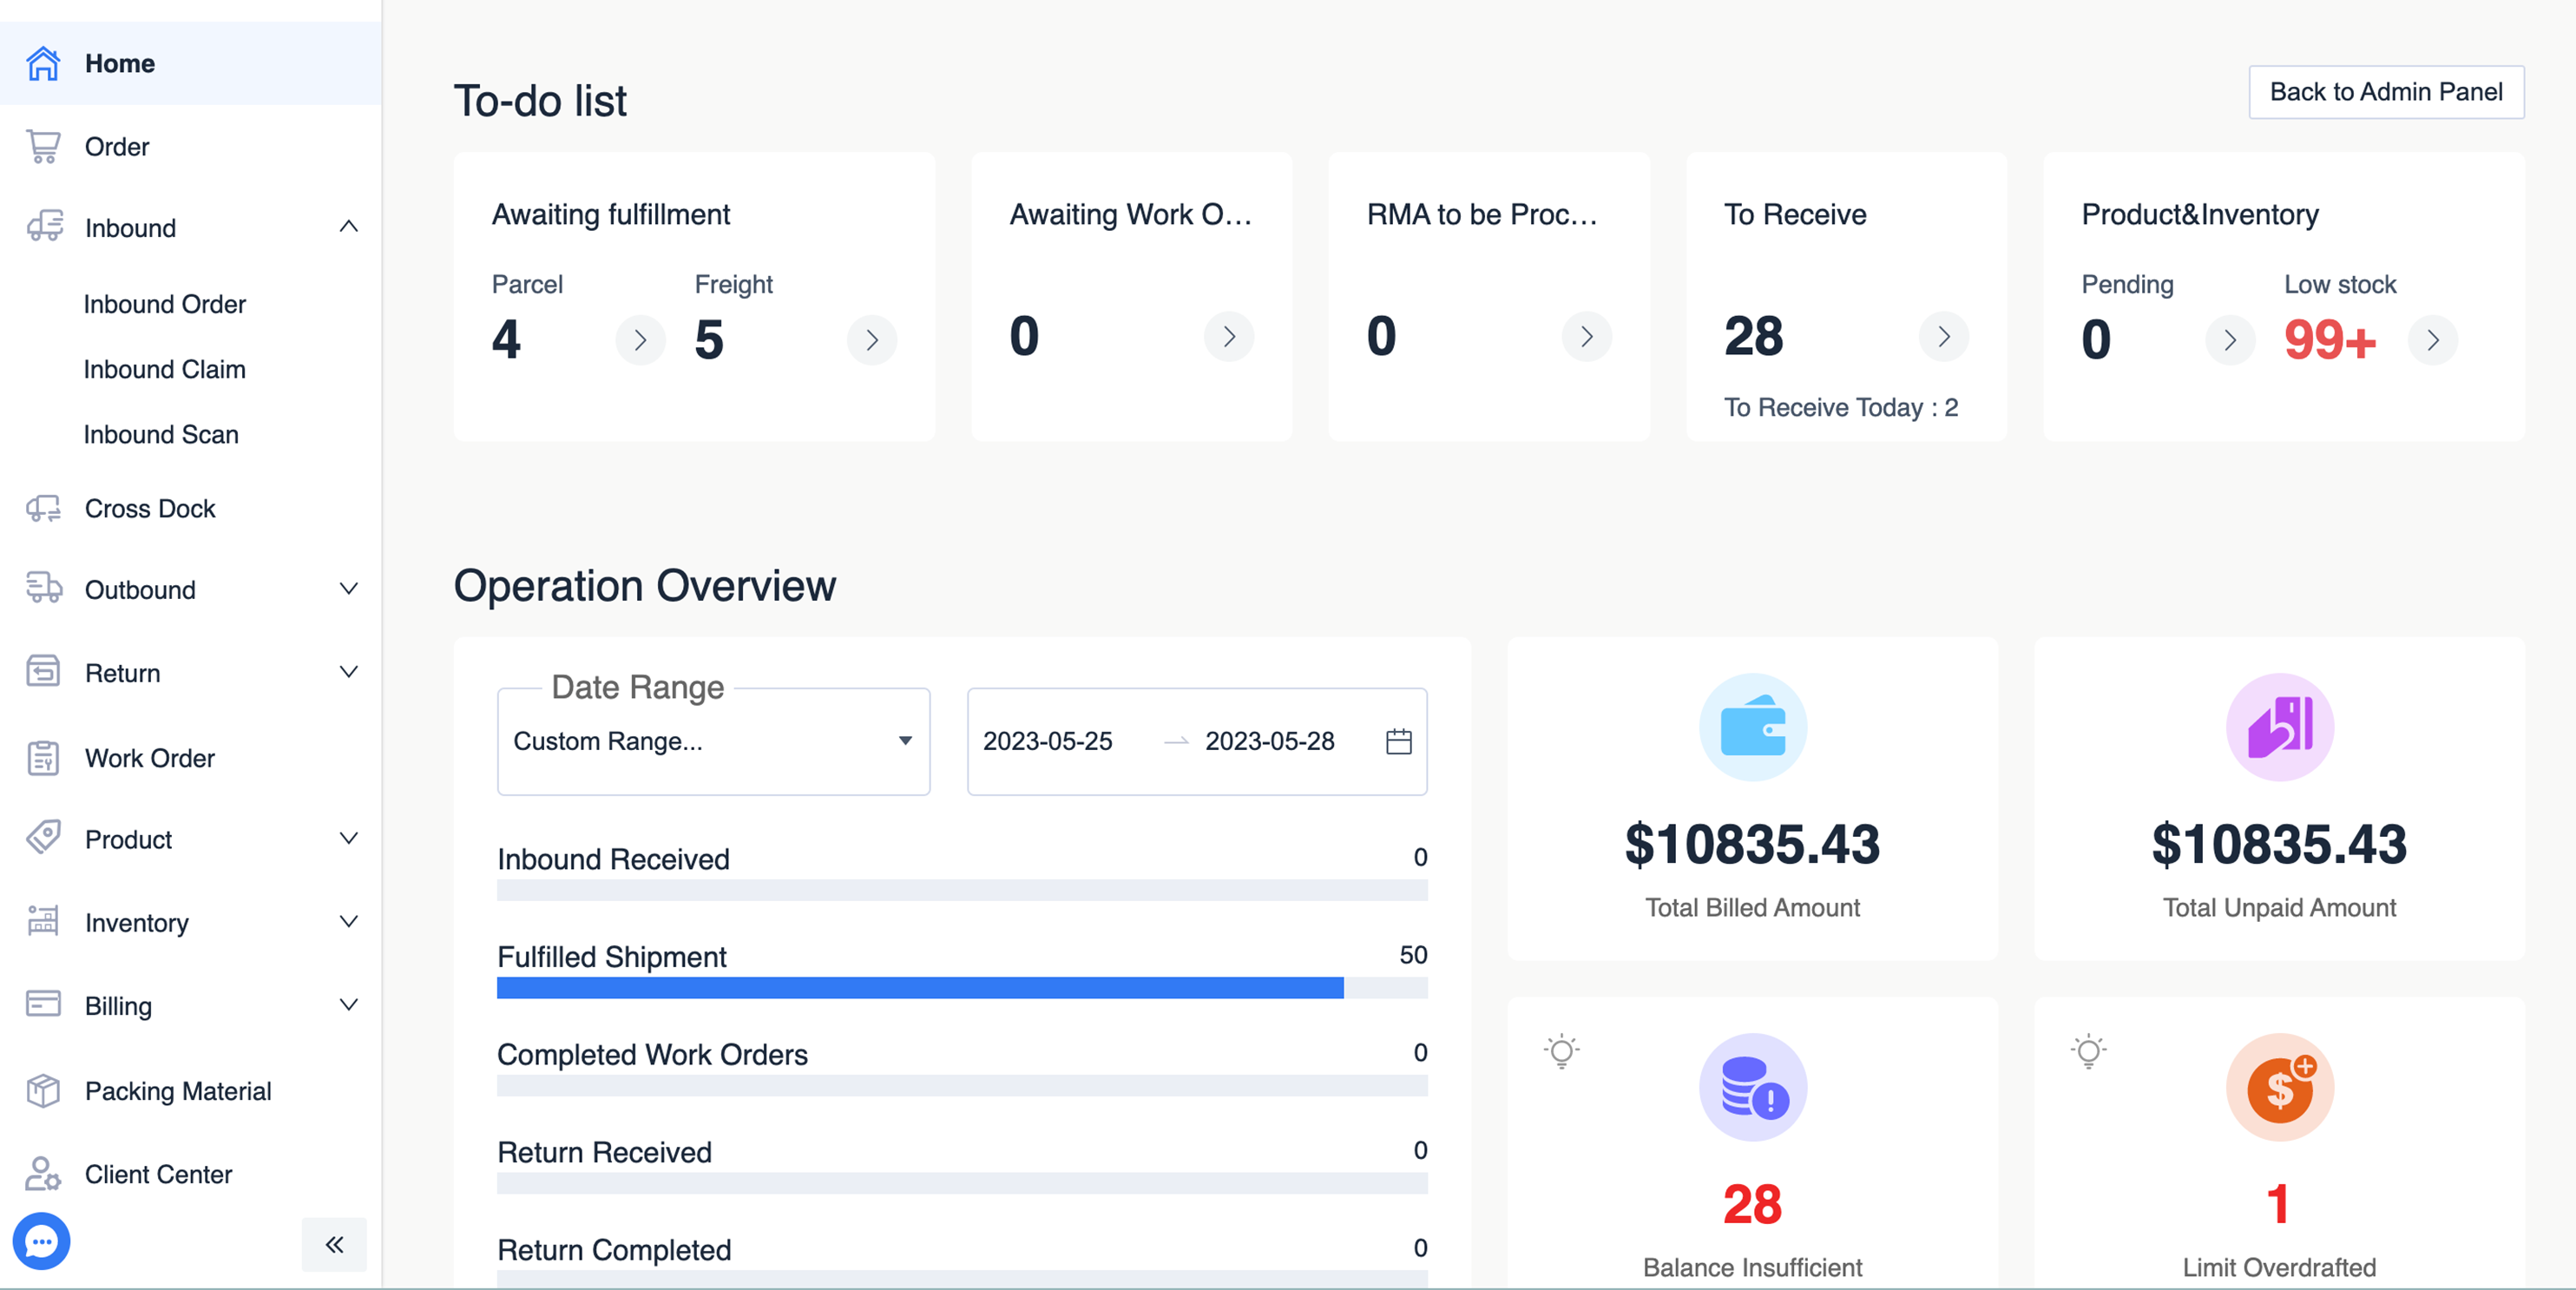This screenshot has height=1290, width=2576.
Task: Click the Fulfilled Shipment progress bar
Action: pyautogui.click(x=962, y=988)
